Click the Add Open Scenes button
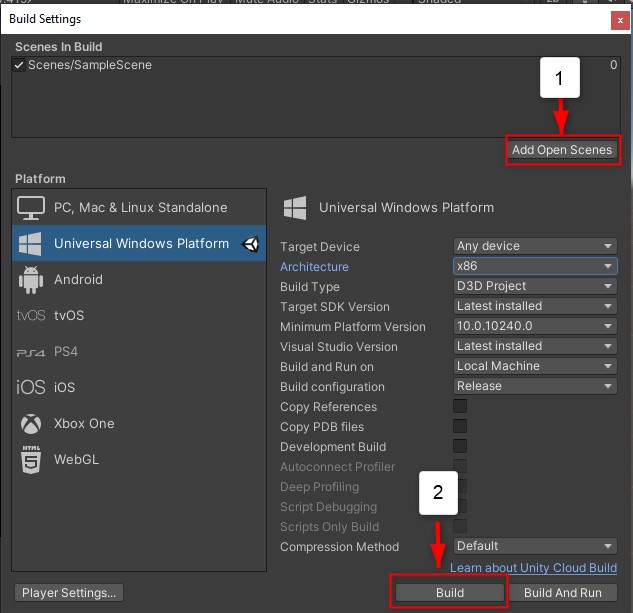Viewport: 633px width, 613px height. (x=562, y=150)
